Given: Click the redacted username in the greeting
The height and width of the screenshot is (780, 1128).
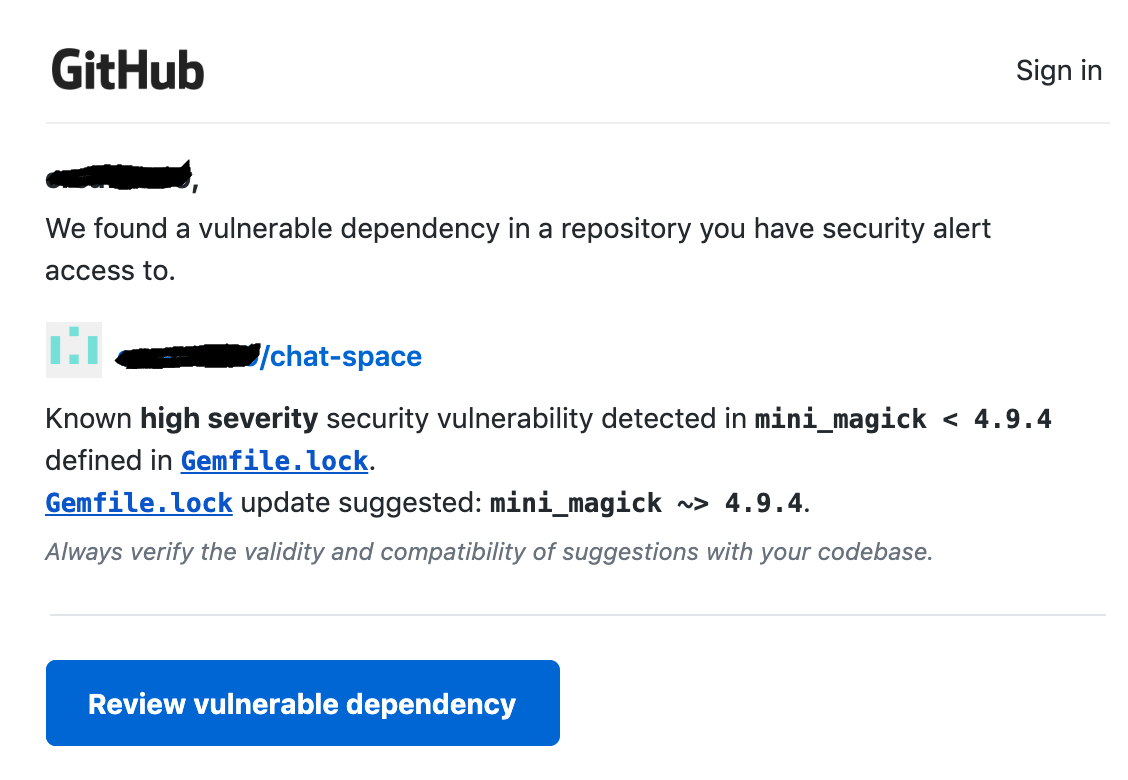Looking at the screenshot, I should click(x=118, y=178).
